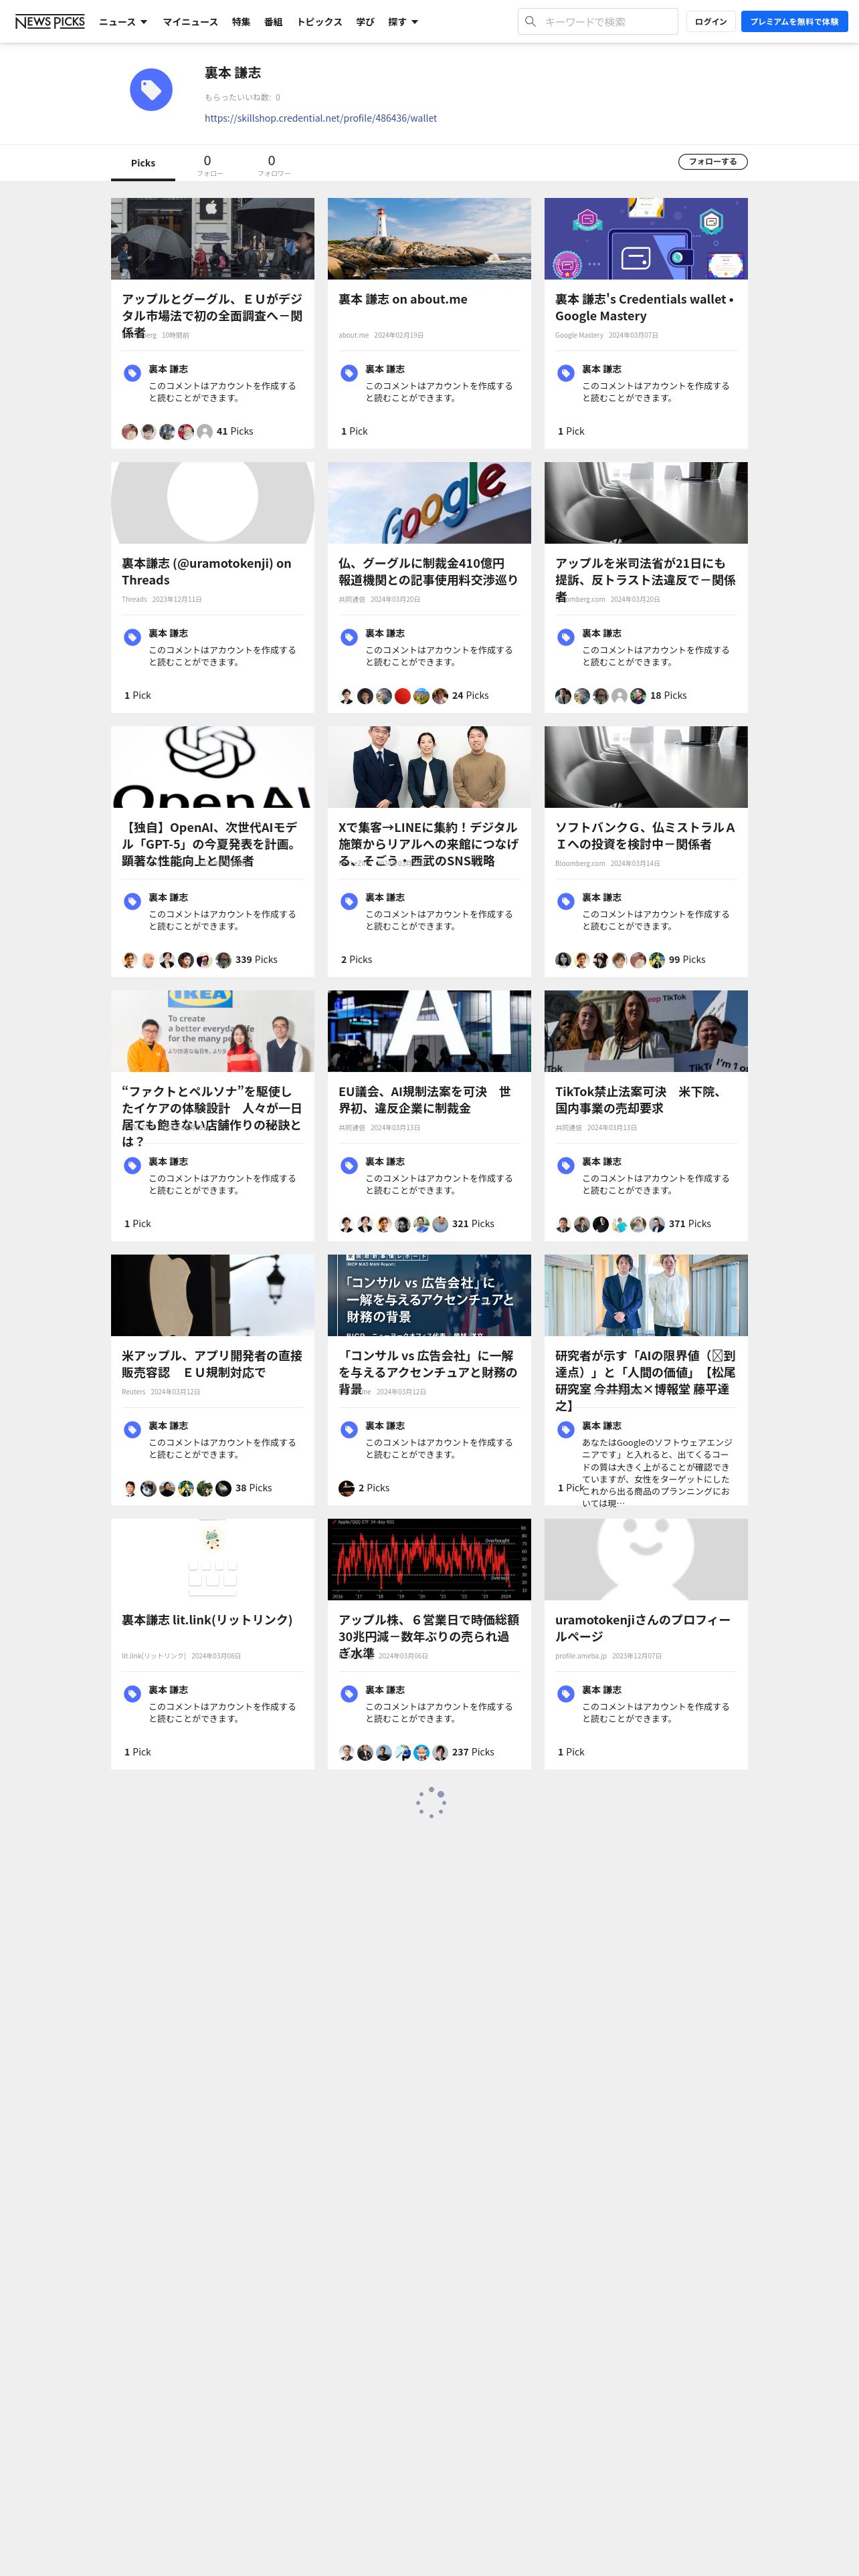Open OpenAI logo thumbnail image
This screenshot has height=2576, width=859.
(212, 767)
